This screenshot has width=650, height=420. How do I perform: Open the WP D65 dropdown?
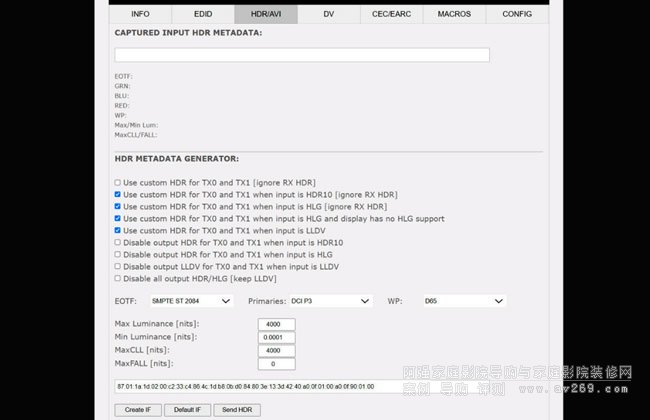click(x=463, y=300)
